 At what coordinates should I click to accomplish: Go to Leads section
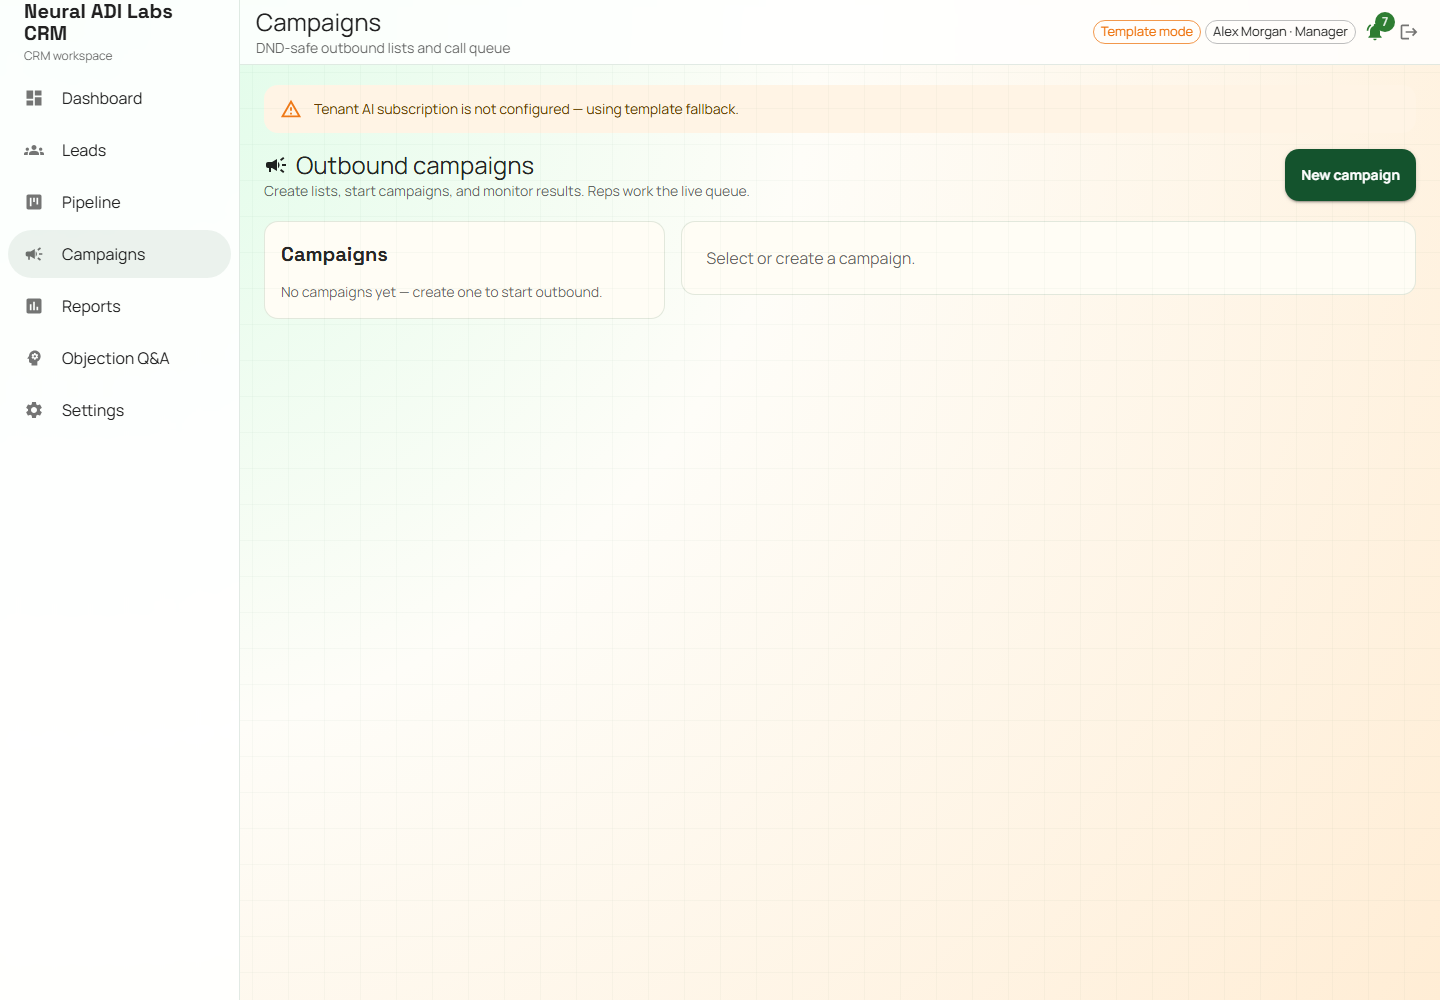tap(119, 150)
